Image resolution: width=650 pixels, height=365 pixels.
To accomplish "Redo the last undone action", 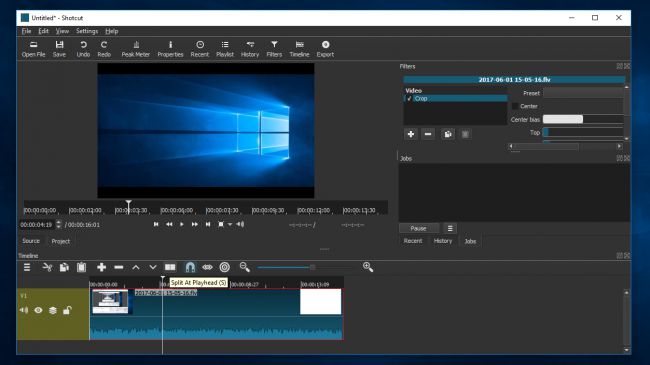I will click(104, 49).
